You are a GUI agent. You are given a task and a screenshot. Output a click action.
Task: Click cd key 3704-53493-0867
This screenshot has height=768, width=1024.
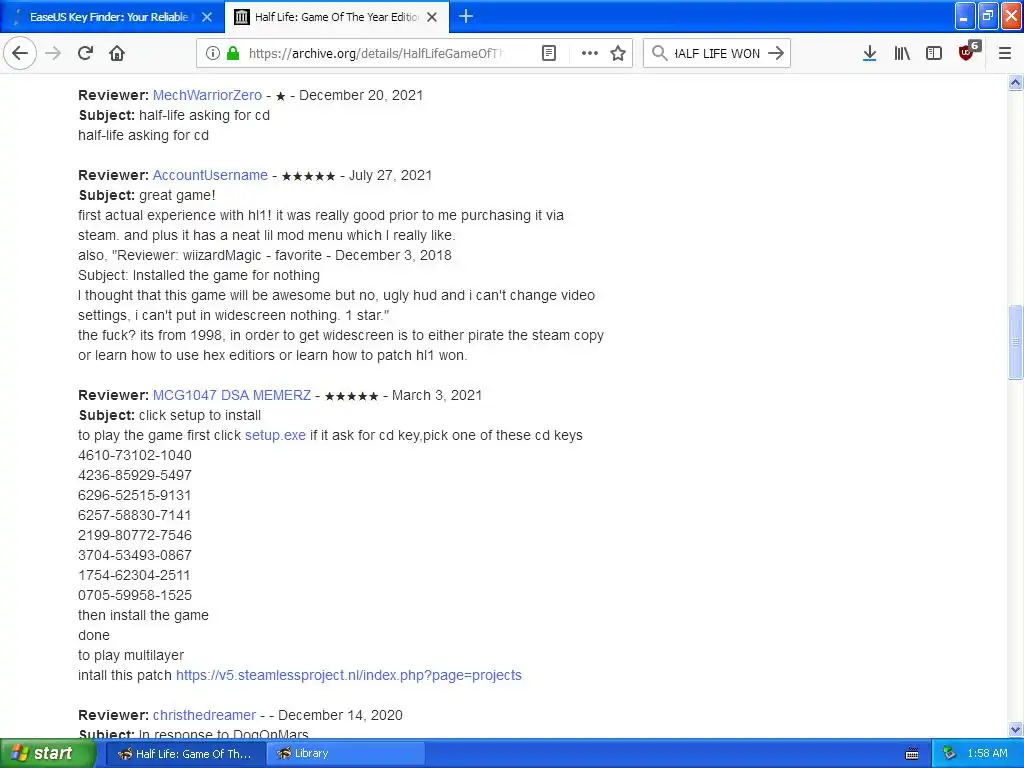tap(135, 555)
